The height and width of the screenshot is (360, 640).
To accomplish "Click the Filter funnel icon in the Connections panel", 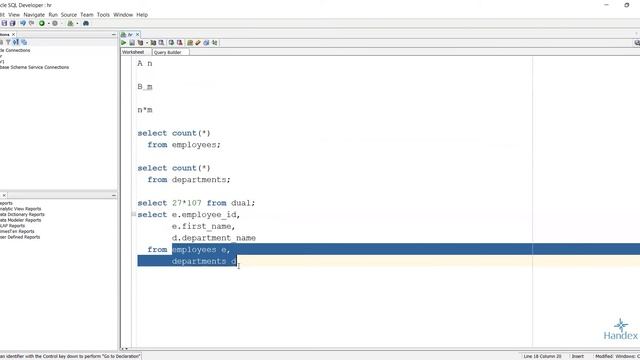I will click(x=8, y=42).
